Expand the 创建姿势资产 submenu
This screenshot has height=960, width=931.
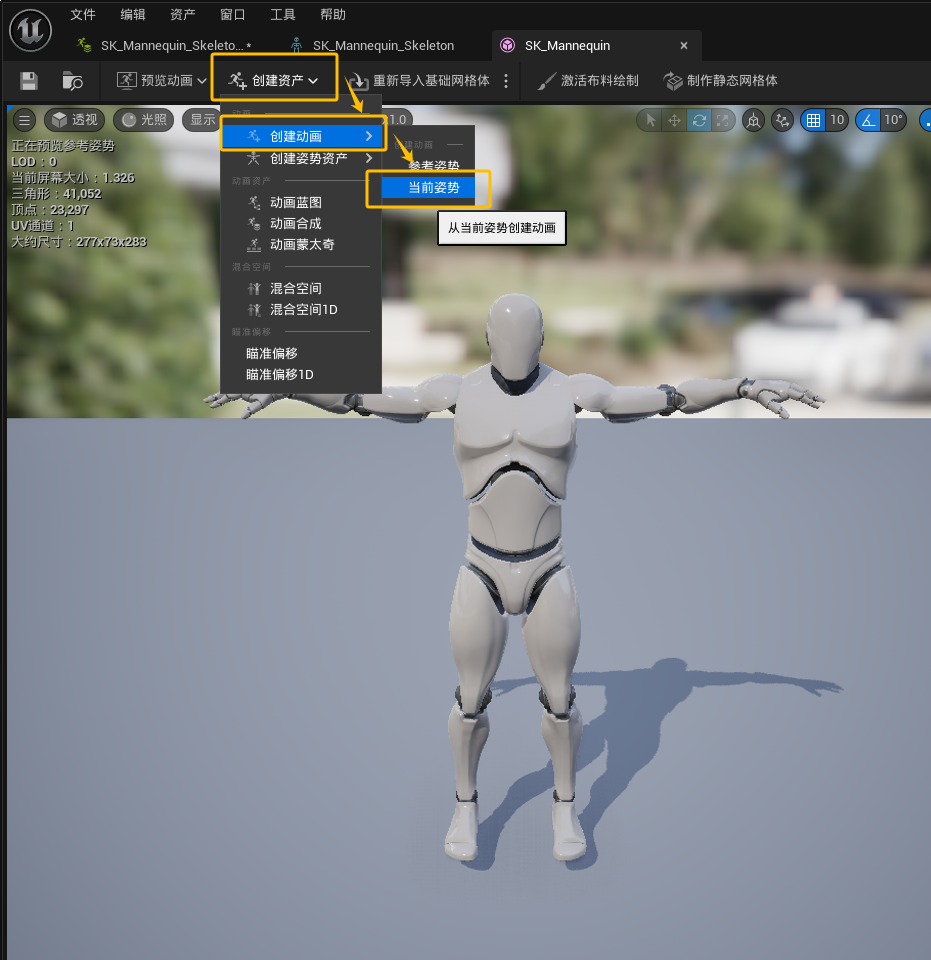tap(308, 159)
